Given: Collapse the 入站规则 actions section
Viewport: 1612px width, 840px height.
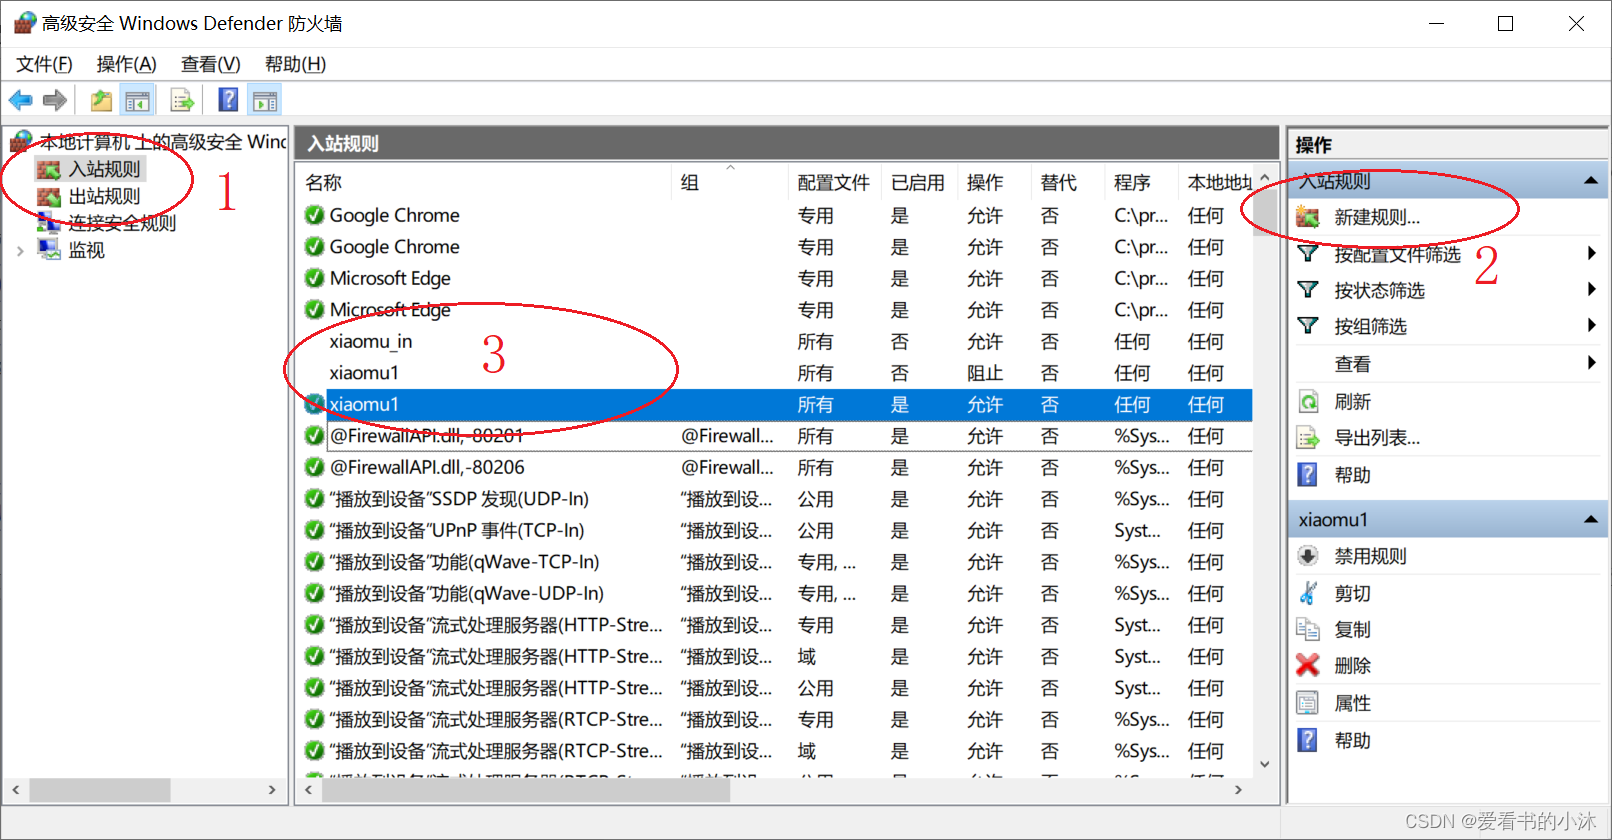Looking at the screenshot, I should point(1590,181).
